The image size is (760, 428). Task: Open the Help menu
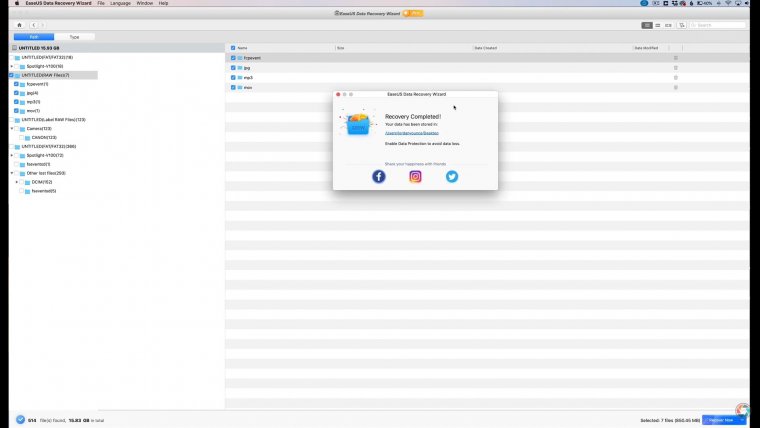(163, 3)
